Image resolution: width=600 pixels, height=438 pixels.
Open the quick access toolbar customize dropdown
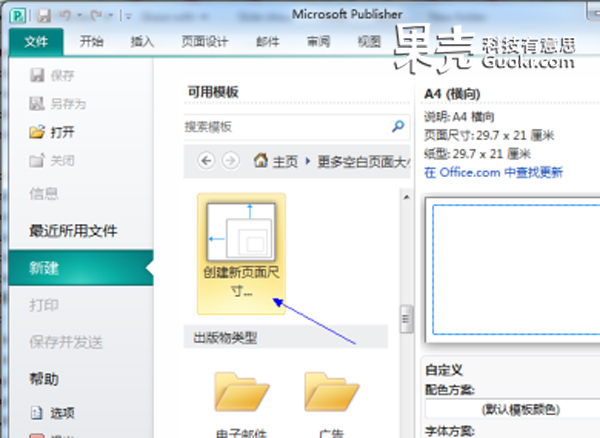click(124, 16)
